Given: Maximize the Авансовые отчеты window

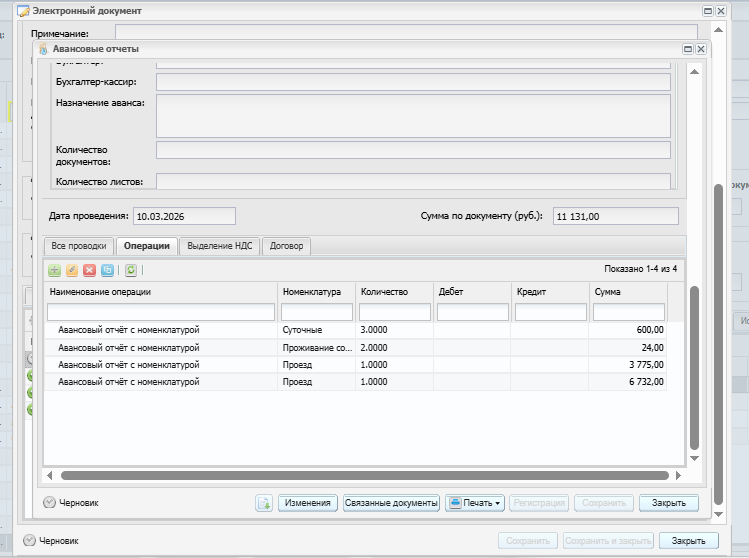Looking at the screenshot, I should tap(687, 48).
